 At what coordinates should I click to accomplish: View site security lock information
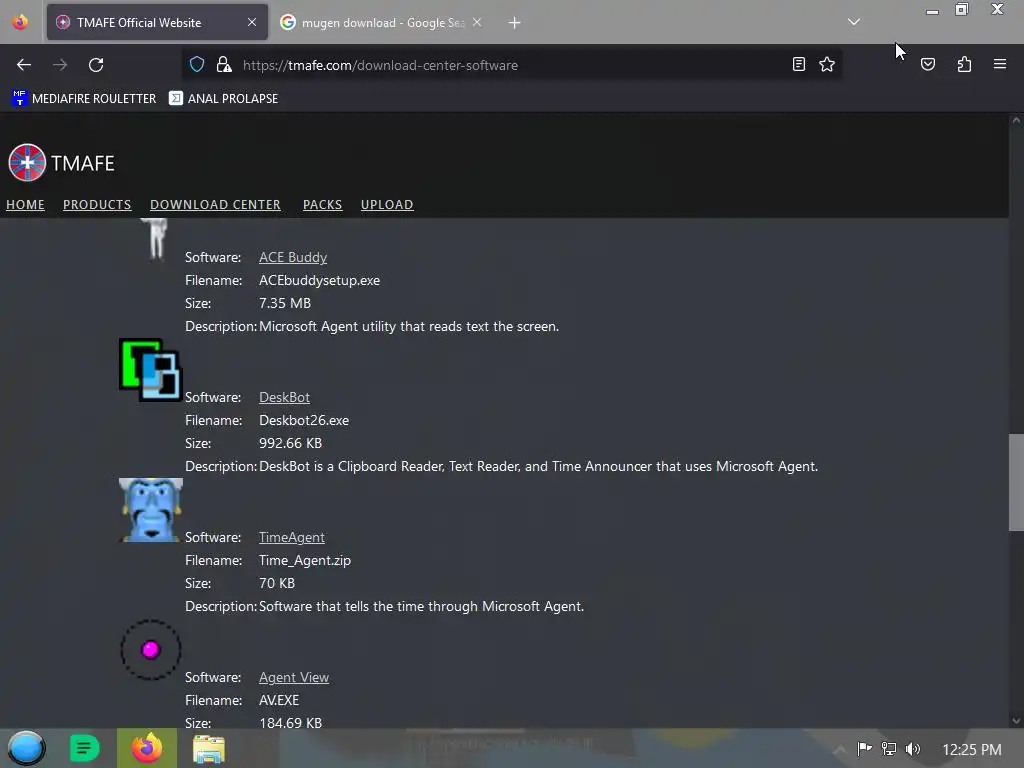[x=224, y=64]
